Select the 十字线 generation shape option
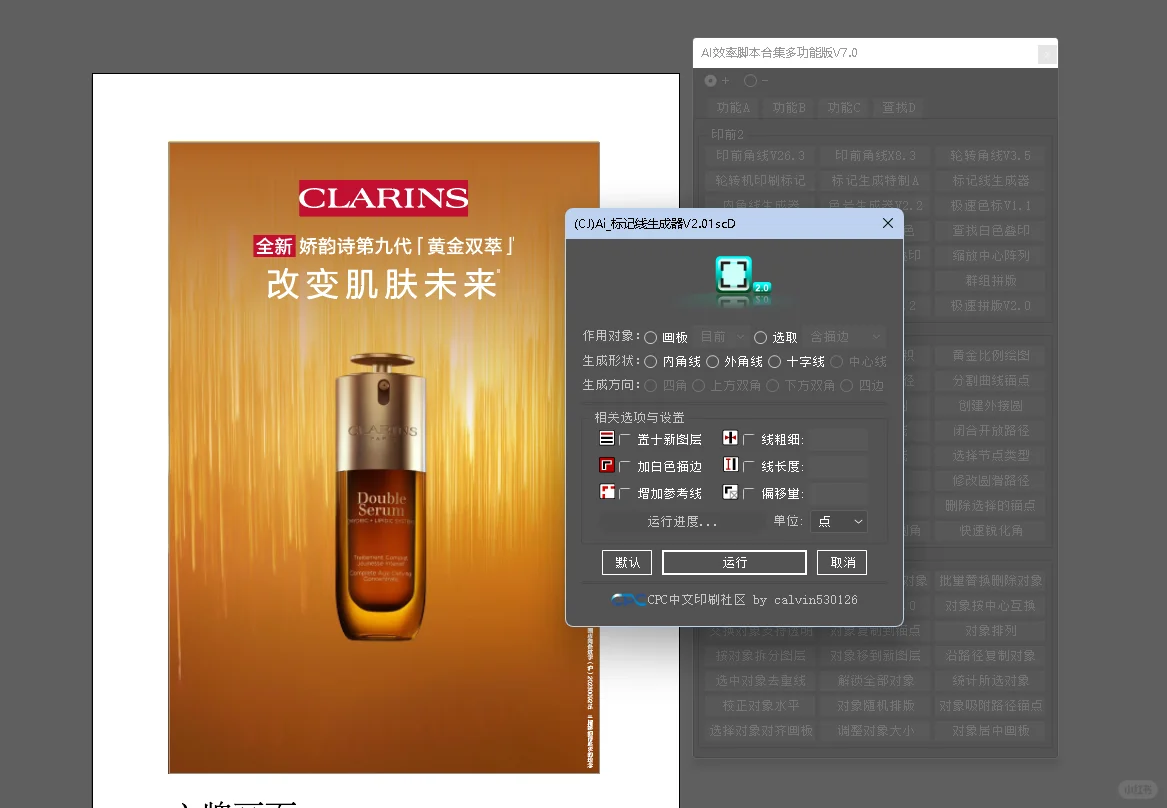Screen dimensions: 1167x808 pos(775,361)
